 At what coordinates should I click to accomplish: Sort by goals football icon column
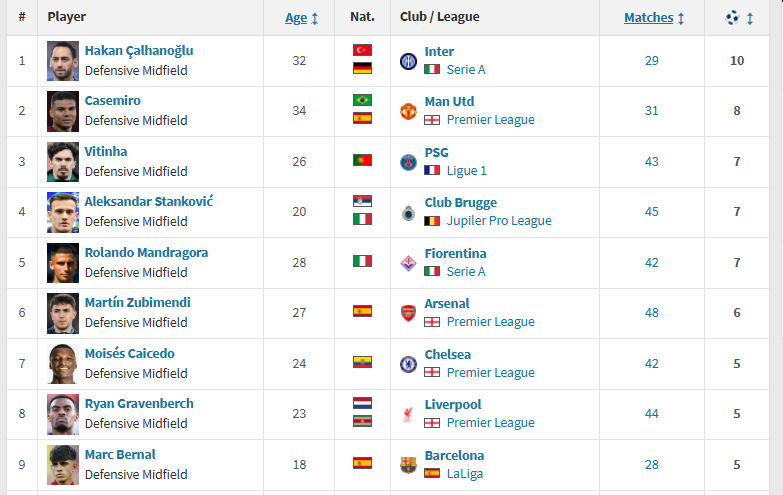click(737, 17)
